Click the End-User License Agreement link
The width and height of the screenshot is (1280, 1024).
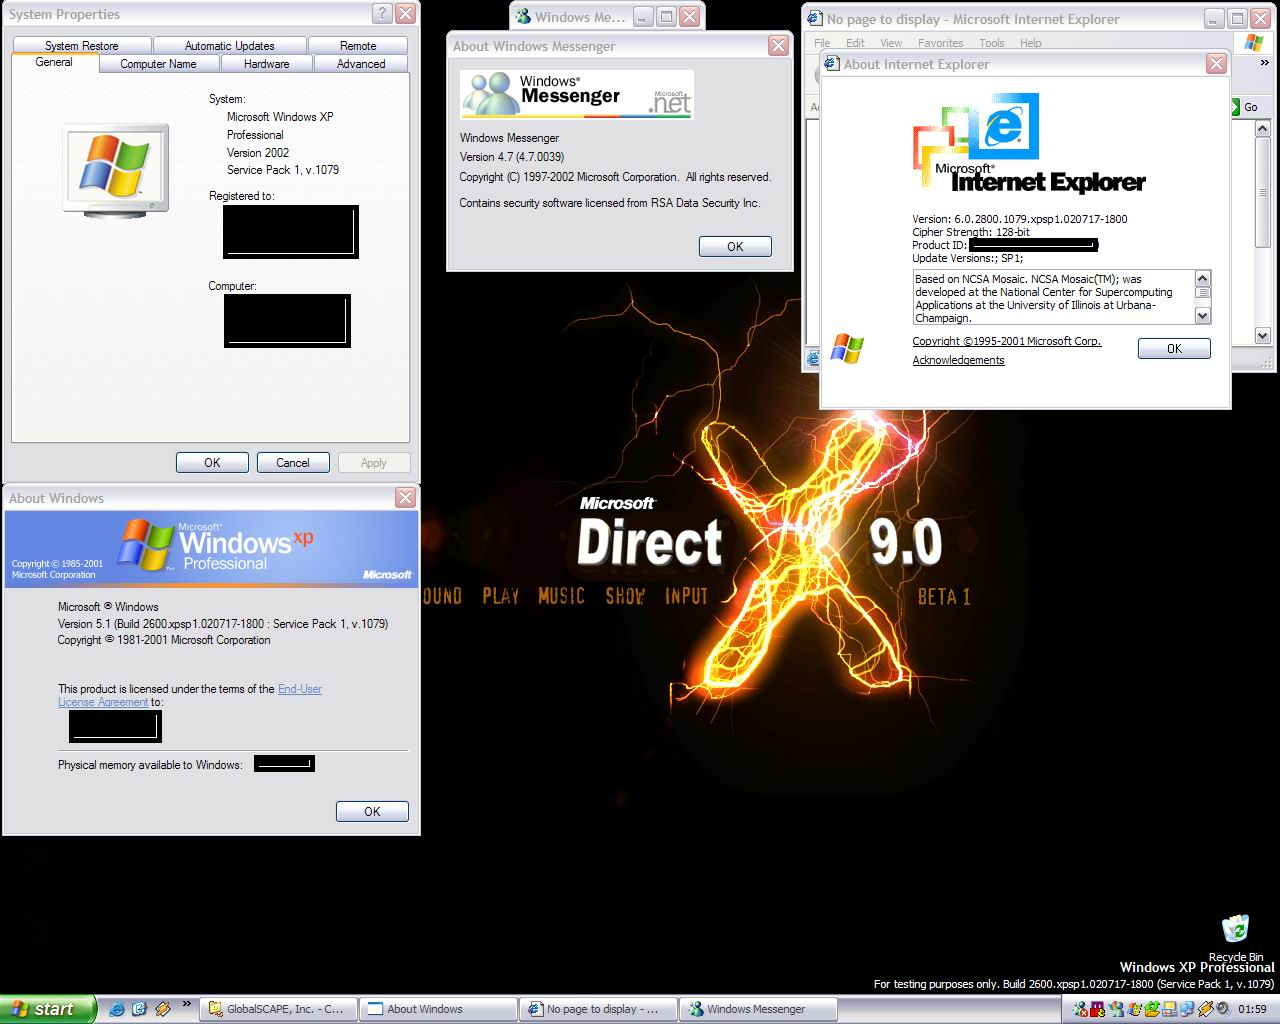click(300, 689)
